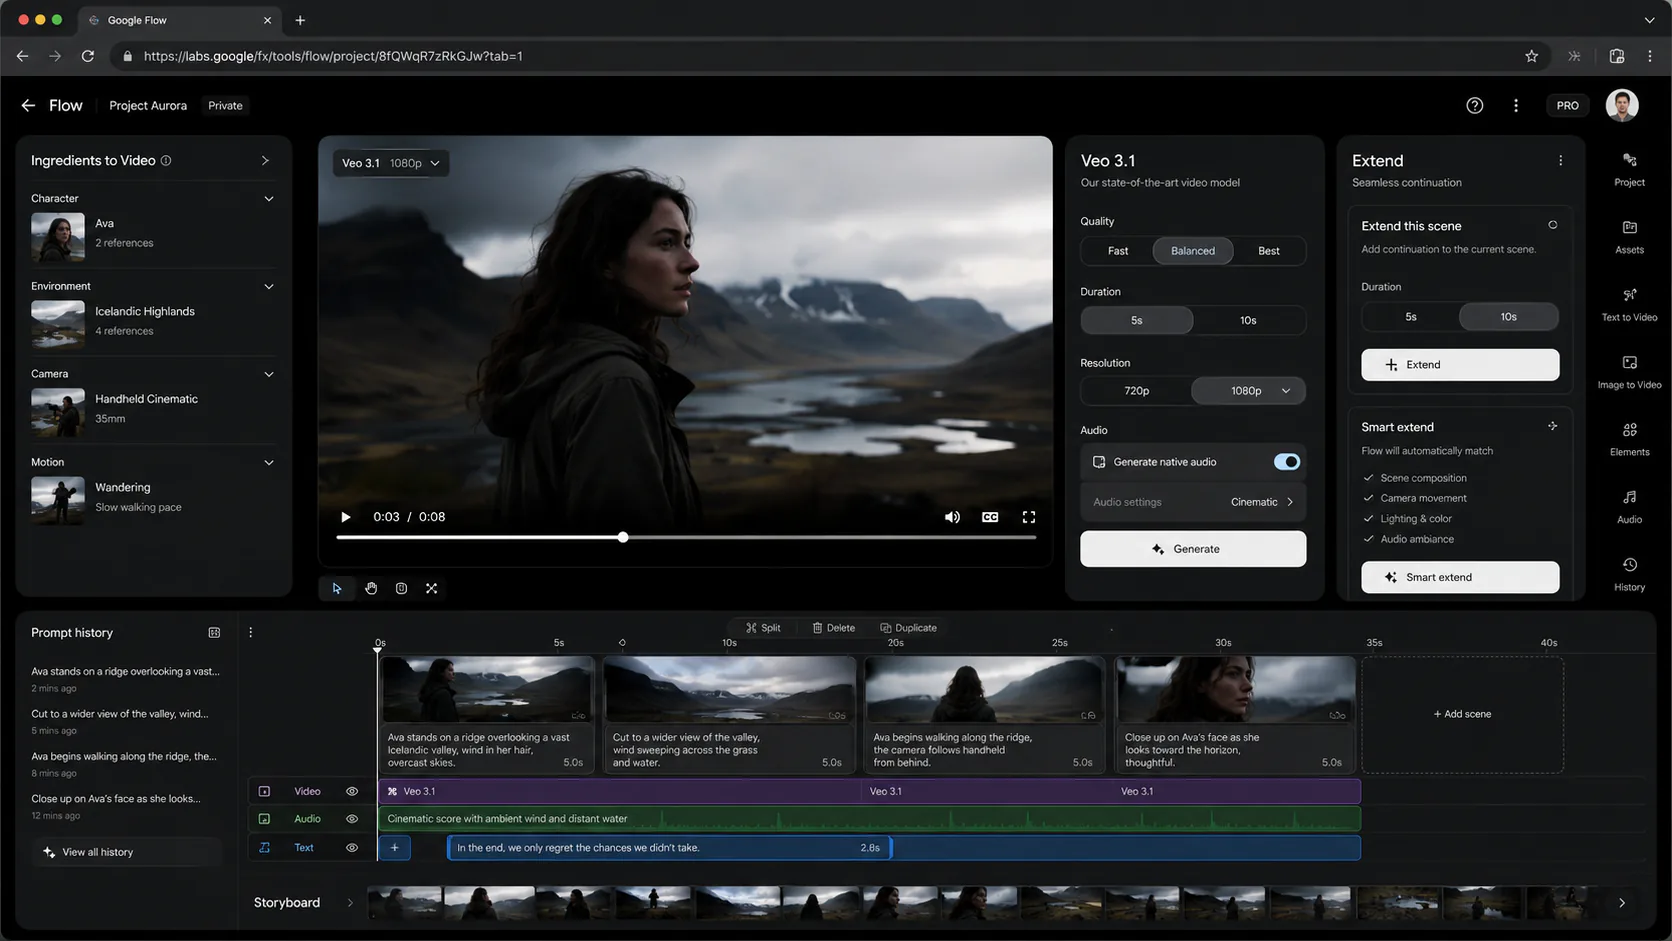
Task: Open Image to Video tool
Action: 1629,371
